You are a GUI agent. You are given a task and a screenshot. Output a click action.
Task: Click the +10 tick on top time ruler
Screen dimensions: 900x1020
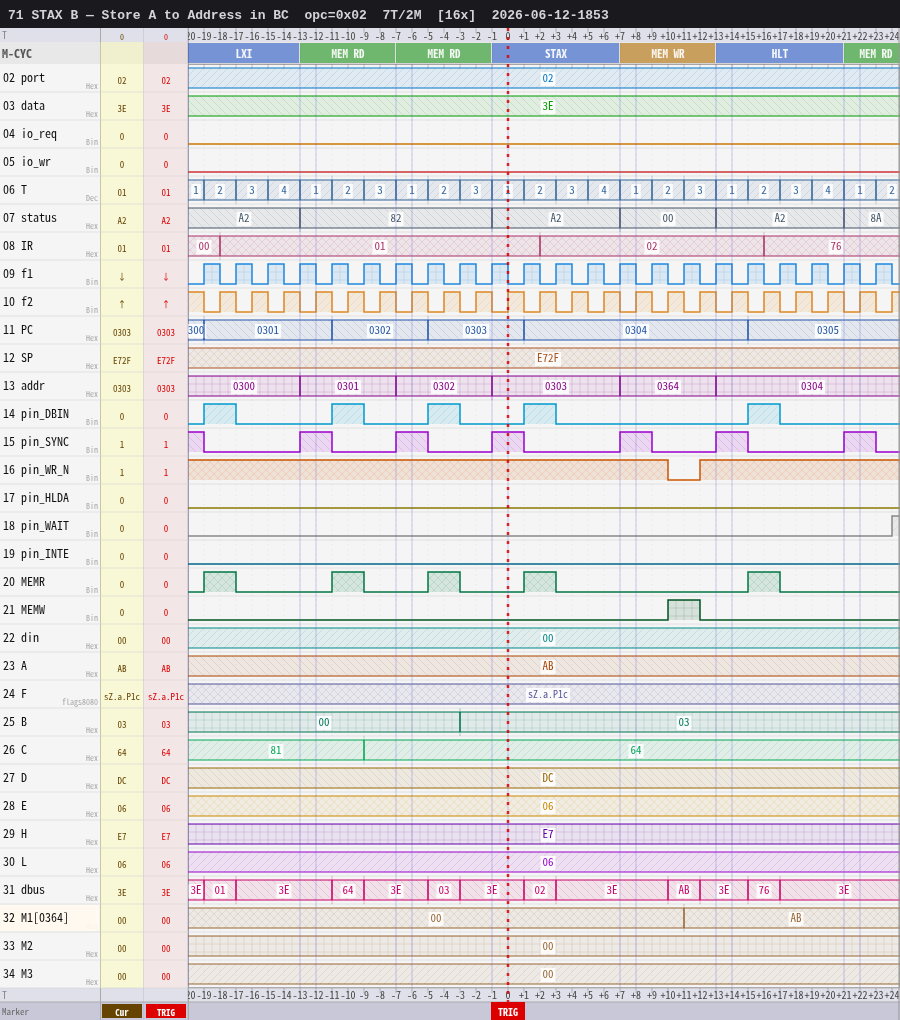667,36
